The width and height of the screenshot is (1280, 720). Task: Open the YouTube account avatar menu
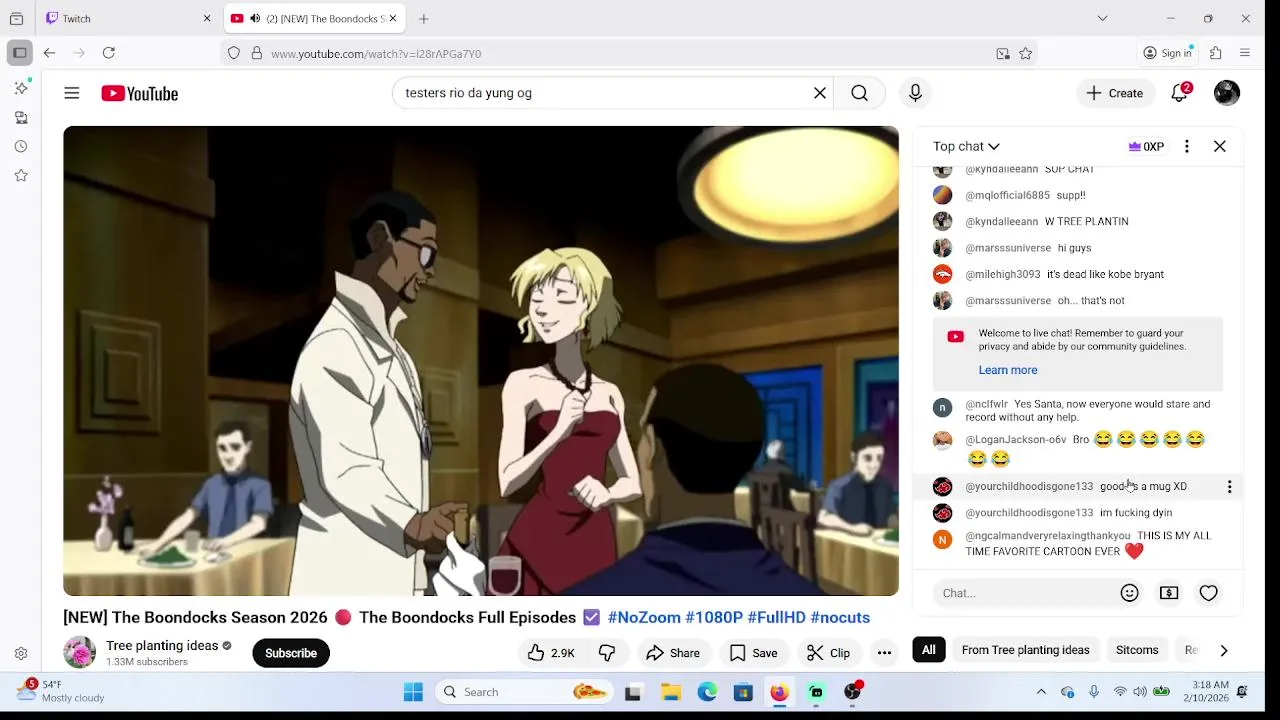click(x=1227, y=93)
